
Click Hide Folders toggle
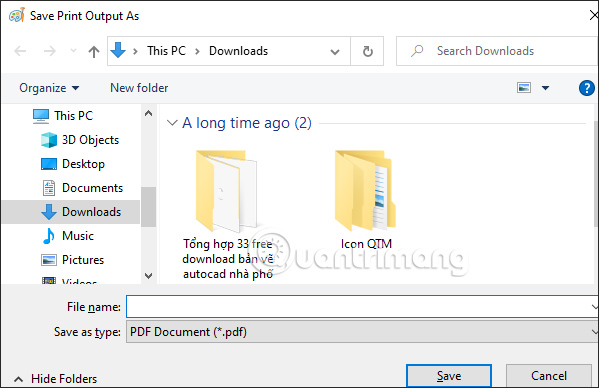[x=56, y=378]
